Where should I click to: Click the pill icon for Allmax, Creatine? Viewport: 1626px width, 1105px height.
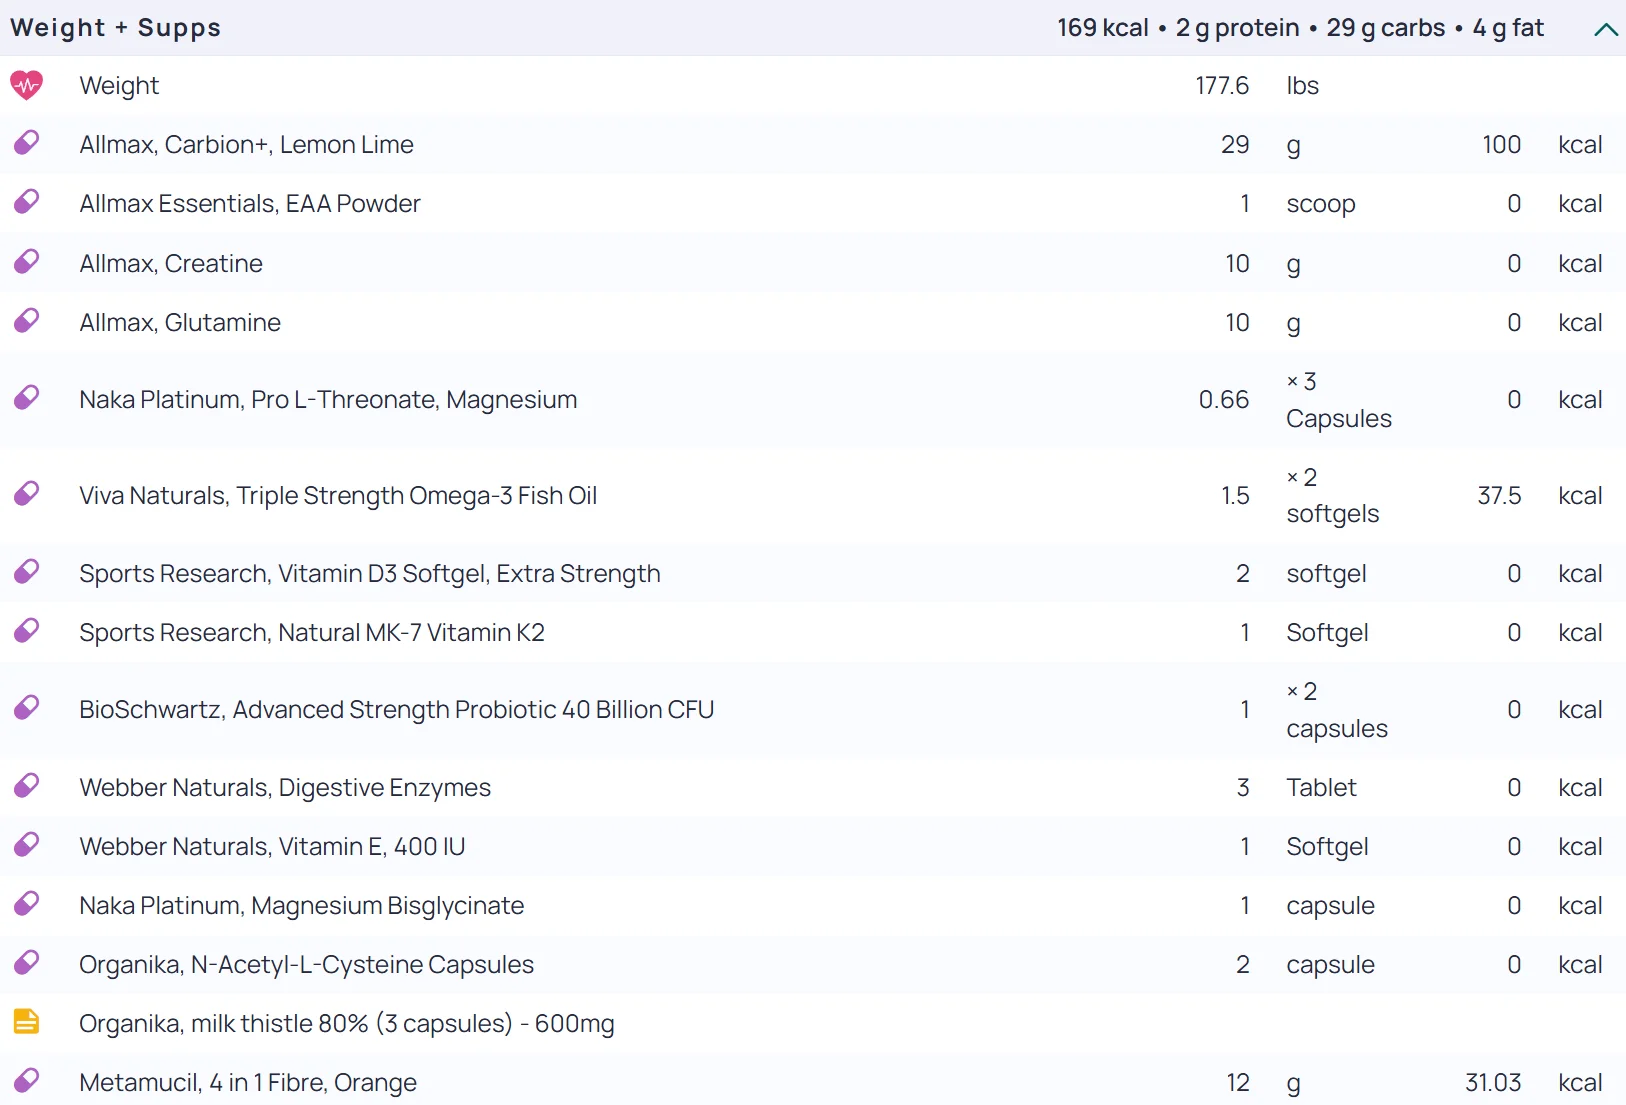(x=27, y=263)
